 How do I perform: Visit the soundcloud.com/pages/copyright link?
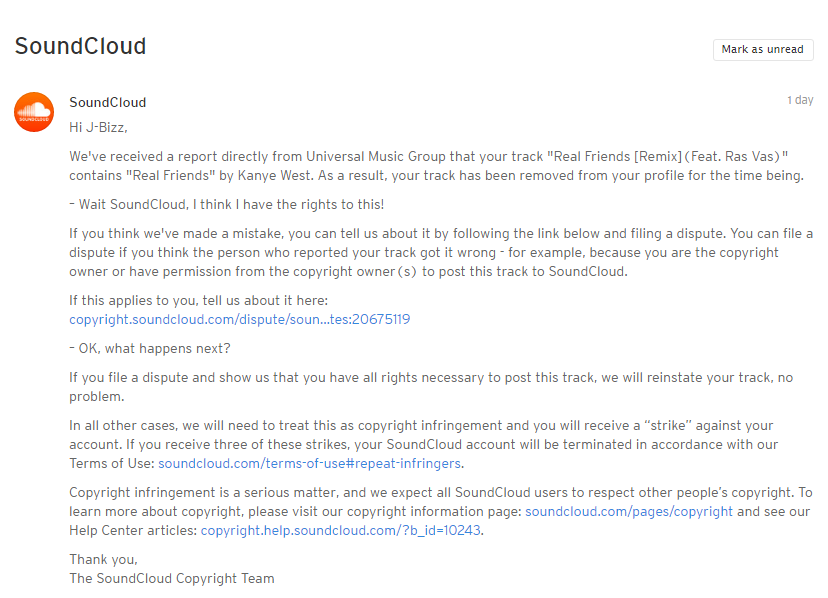click(x=629, y=511)
